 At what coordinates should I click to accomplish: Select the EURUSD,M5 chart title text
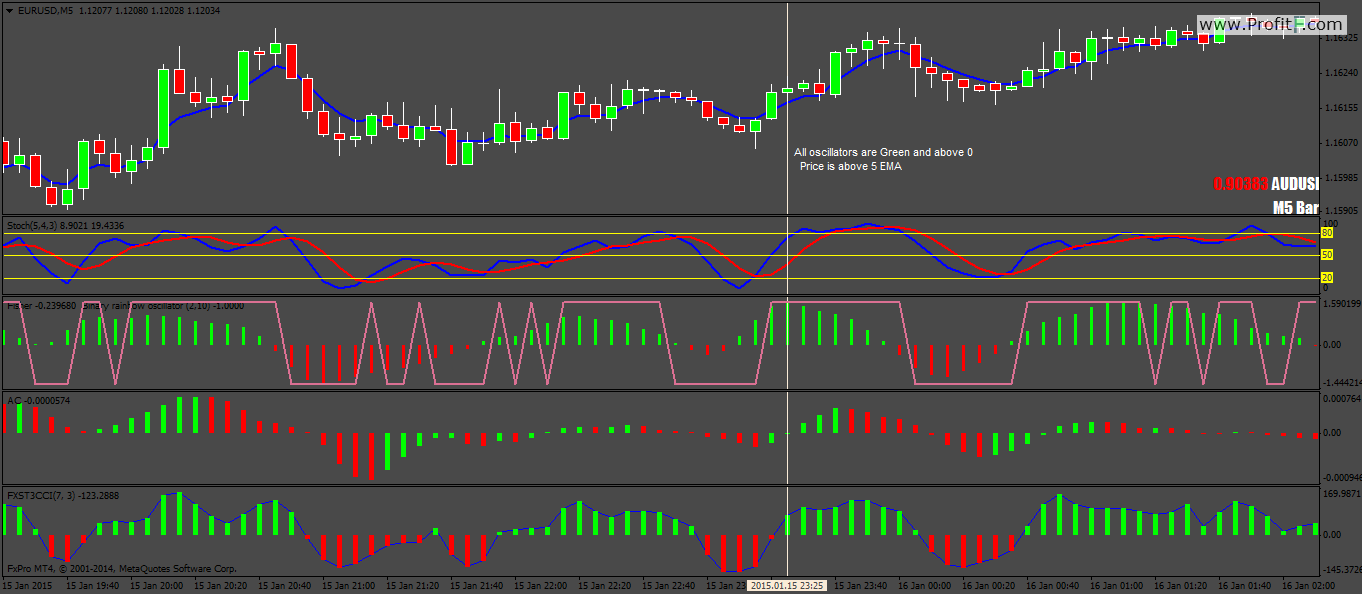[45, 10]
